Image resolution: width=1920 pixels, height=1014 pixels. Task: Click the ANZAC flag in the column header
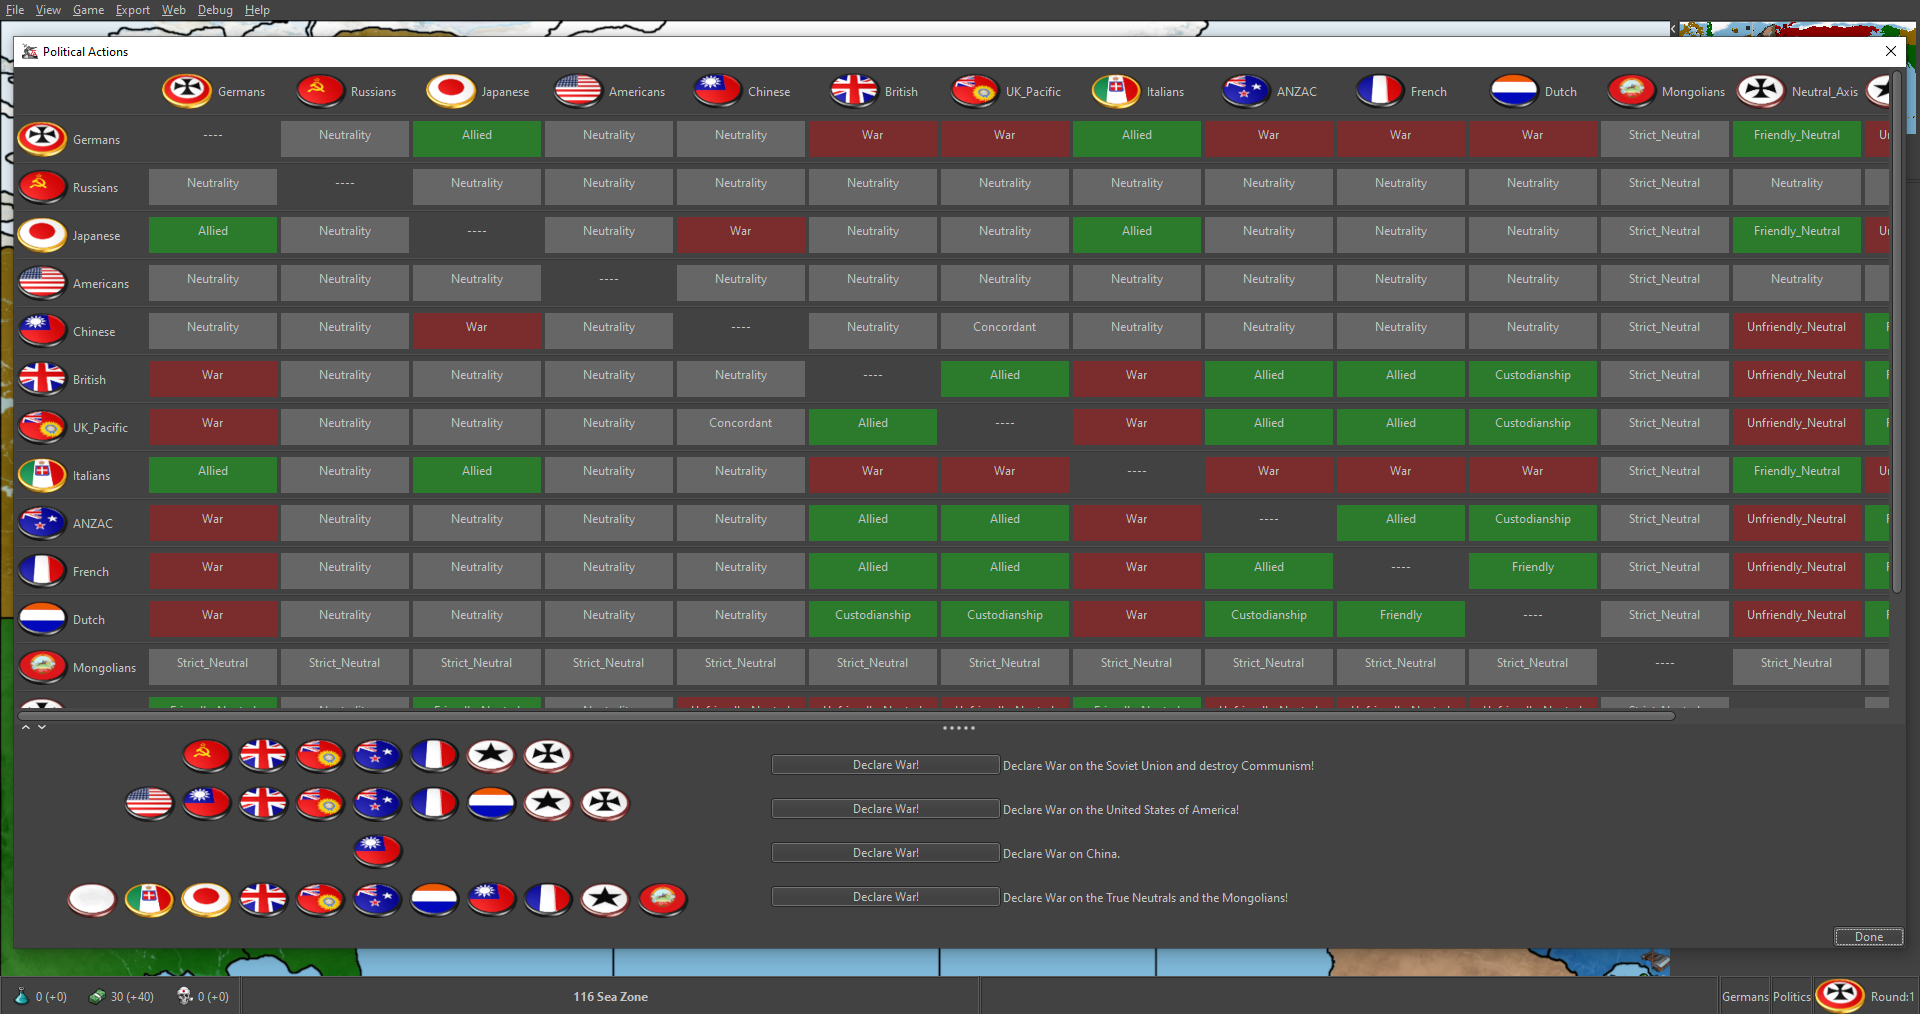coord(1246,91)
